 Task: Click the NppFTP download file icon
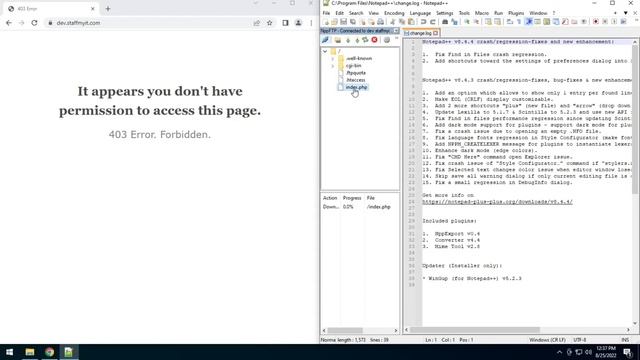point(348,40)
